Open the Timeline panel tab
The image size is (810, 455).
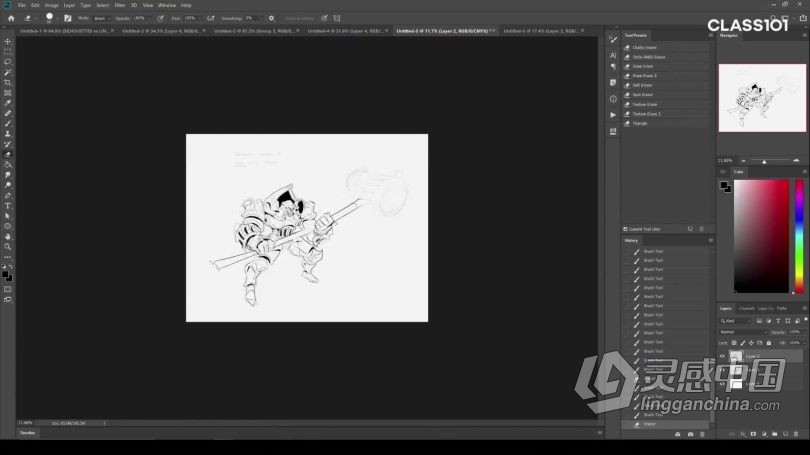[x=27, y=433]
